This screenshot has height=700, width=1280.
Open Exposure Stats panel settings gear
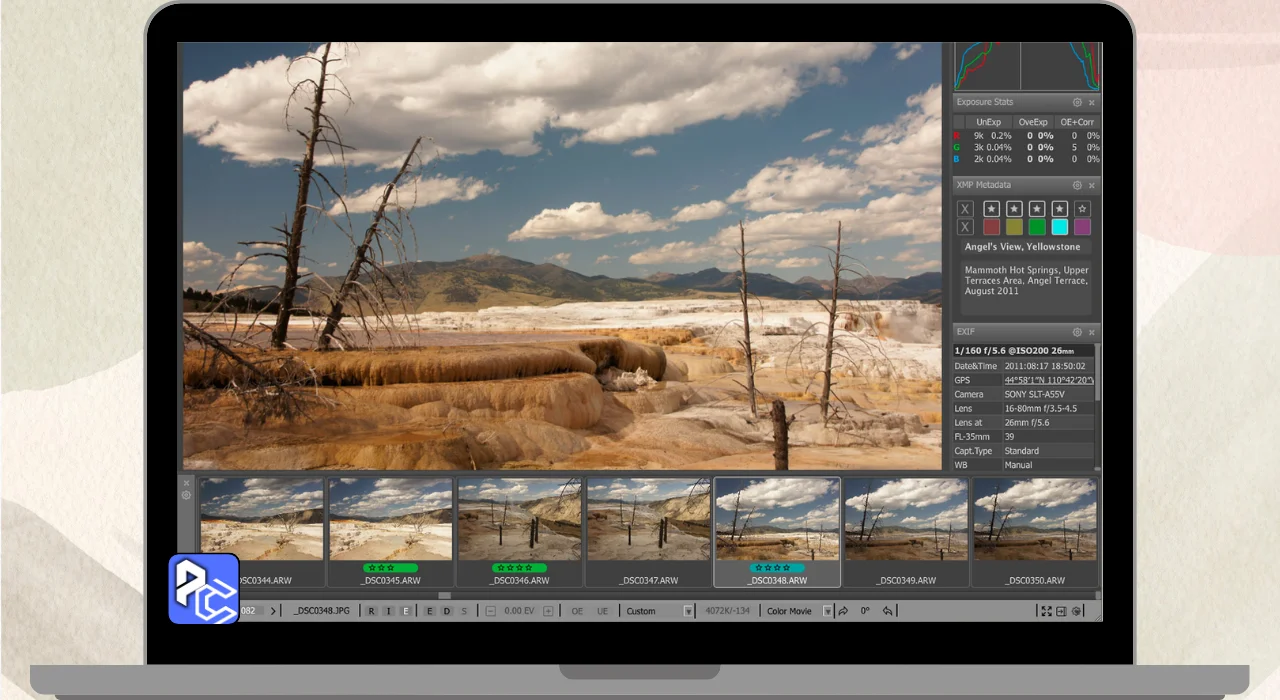click(x=1077, y=102)
